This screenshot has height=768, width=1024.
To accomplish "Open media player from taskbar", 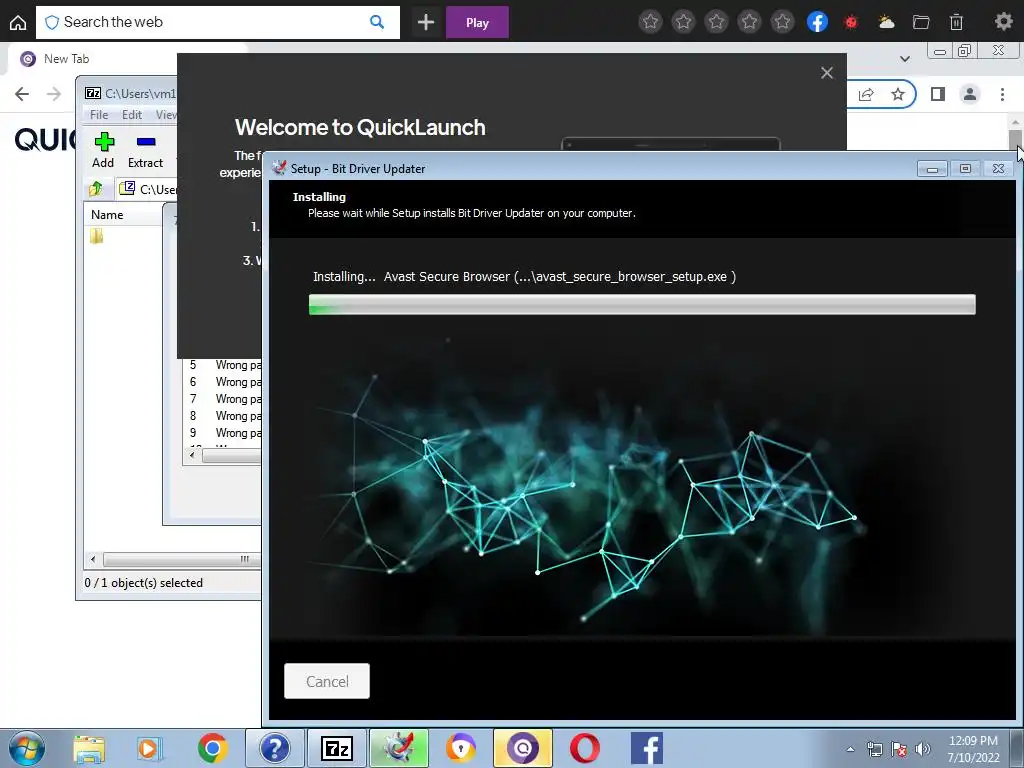I will coord(150,748).
